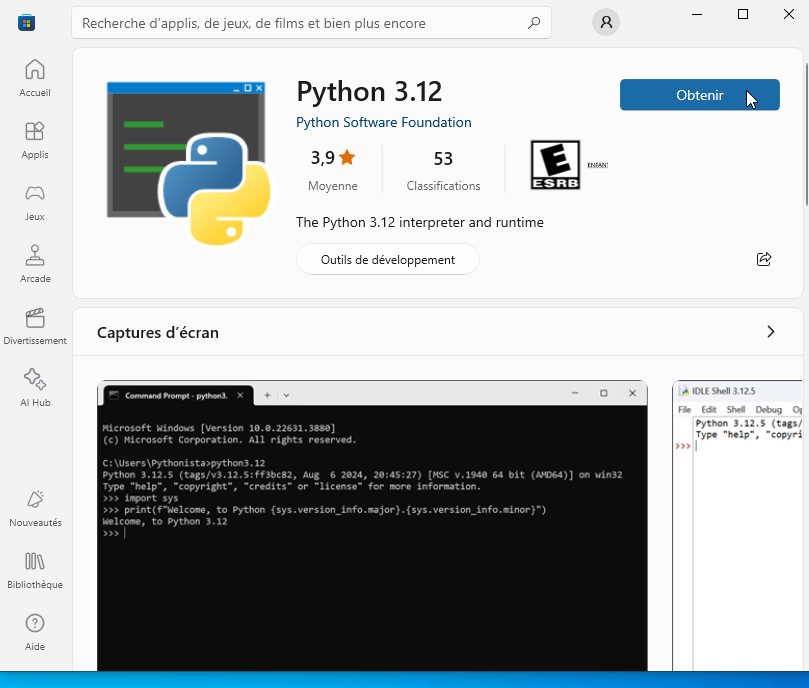Go to Divertissement section

[35, 326]
